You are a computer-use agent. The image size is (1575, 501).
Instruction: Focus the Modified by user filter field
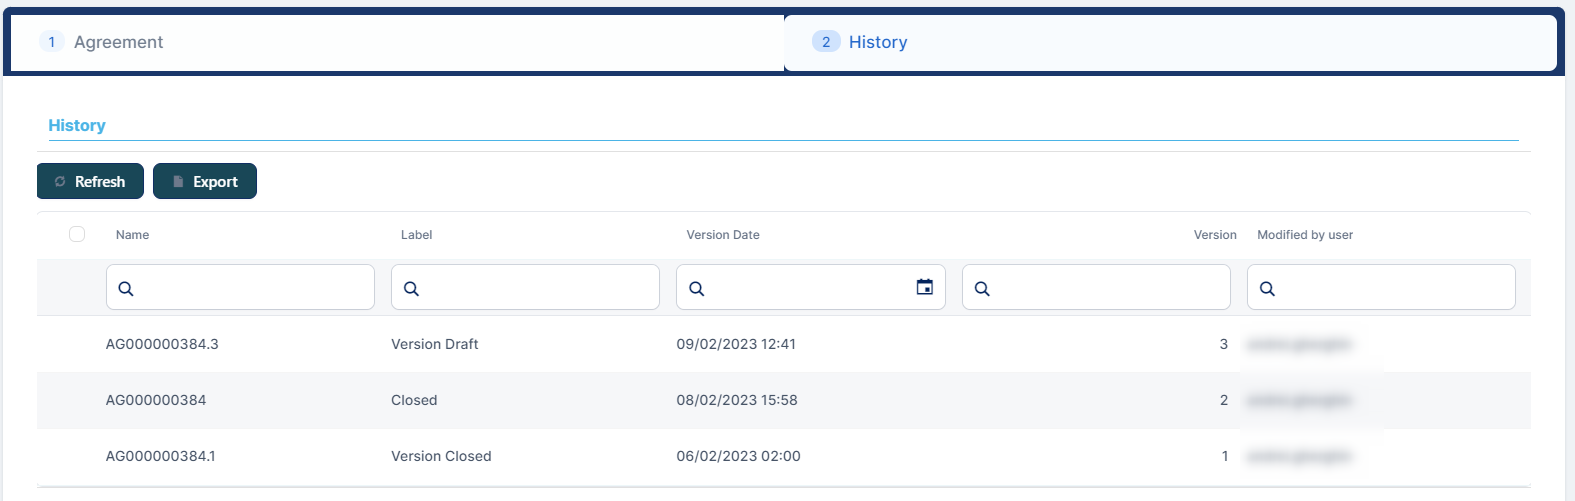pyautogui.click(x=1390, y=288)
